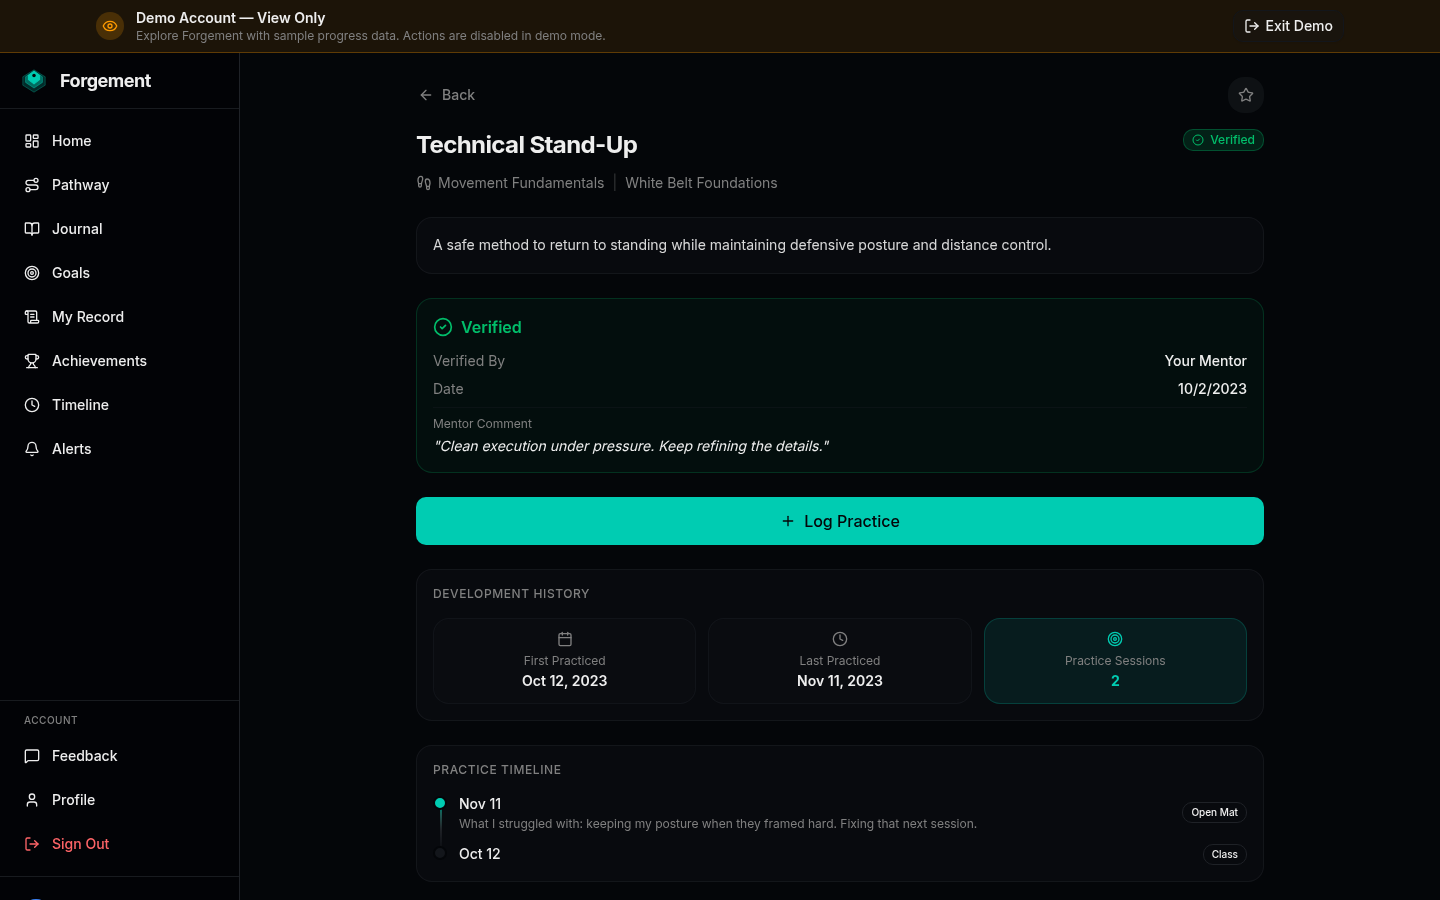
Task: Click the Open Mat tag
Action: click(1214, 813)
